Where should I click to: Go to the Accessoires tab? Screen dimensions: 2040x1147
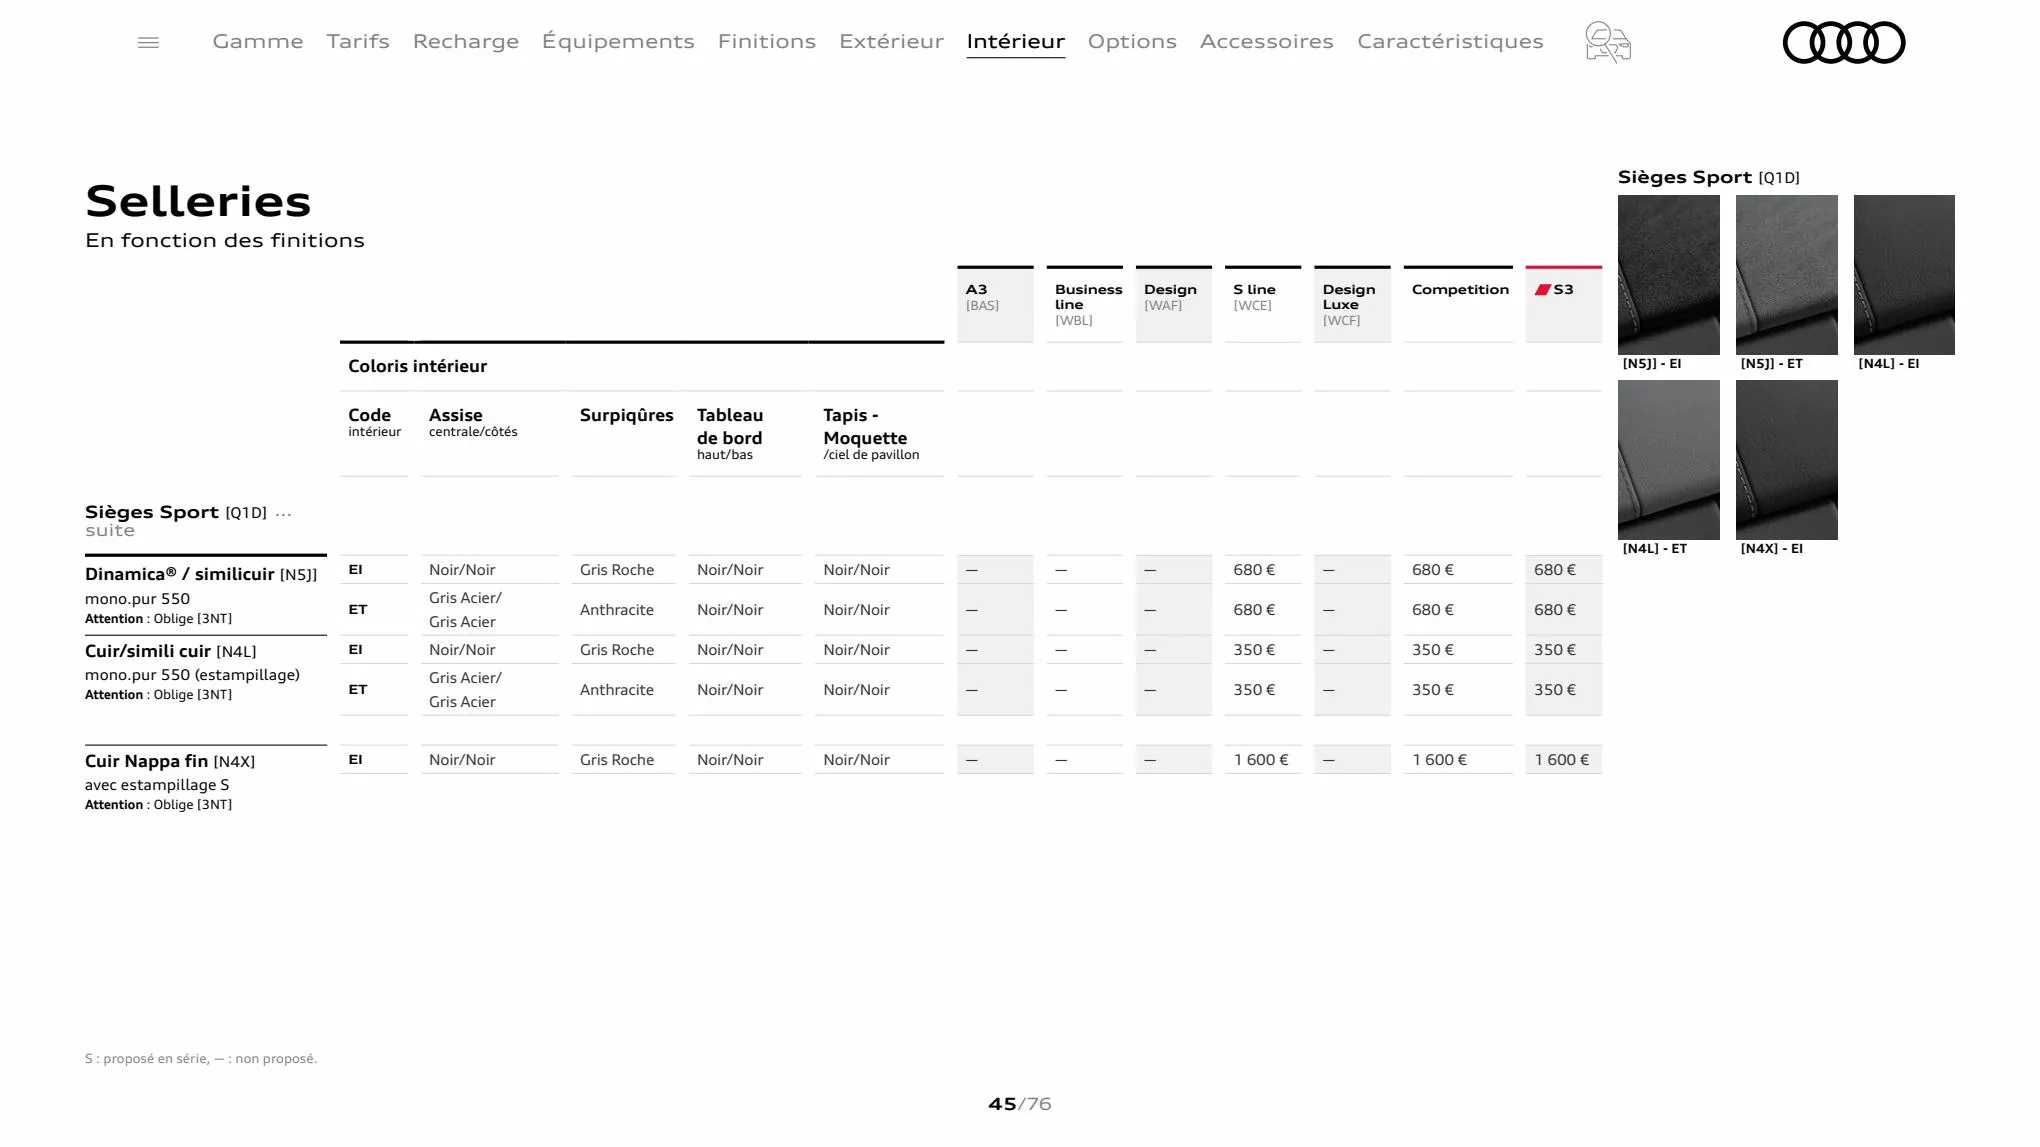tap(1267, 41)
